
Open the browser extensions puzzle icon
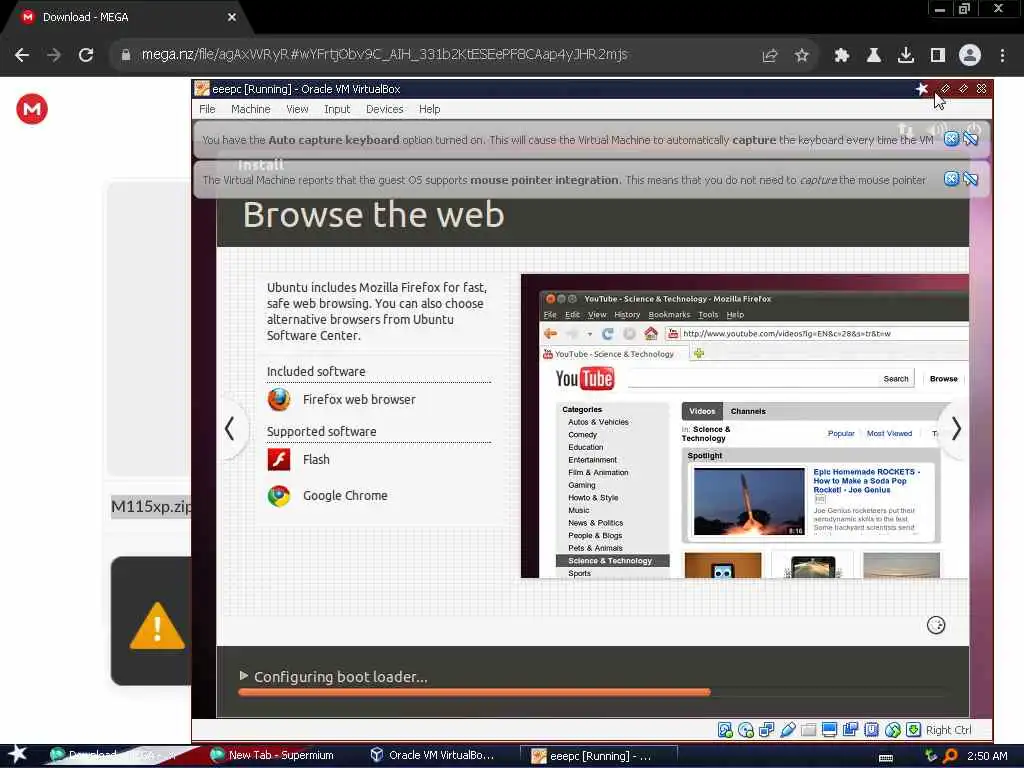click(x=842, y=56)
